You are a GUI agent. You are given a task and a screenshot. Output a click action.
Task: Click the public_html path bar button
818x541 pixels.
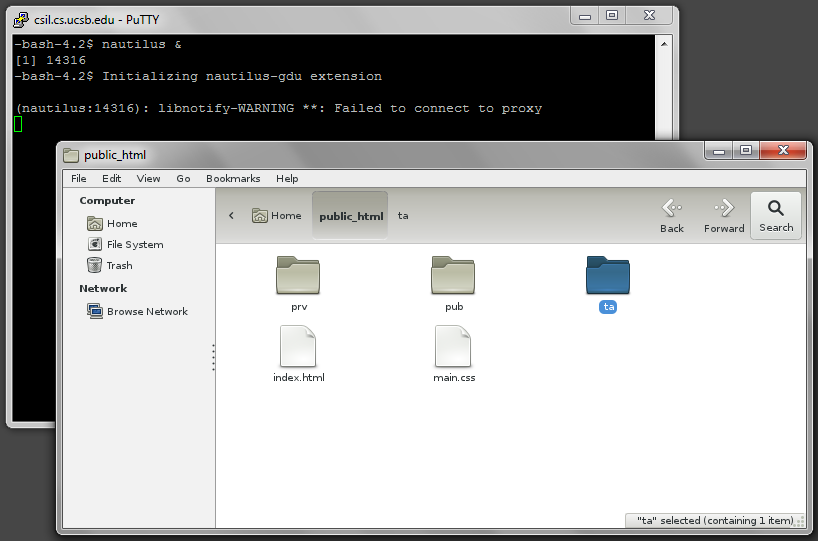click(x=351, y=215)
